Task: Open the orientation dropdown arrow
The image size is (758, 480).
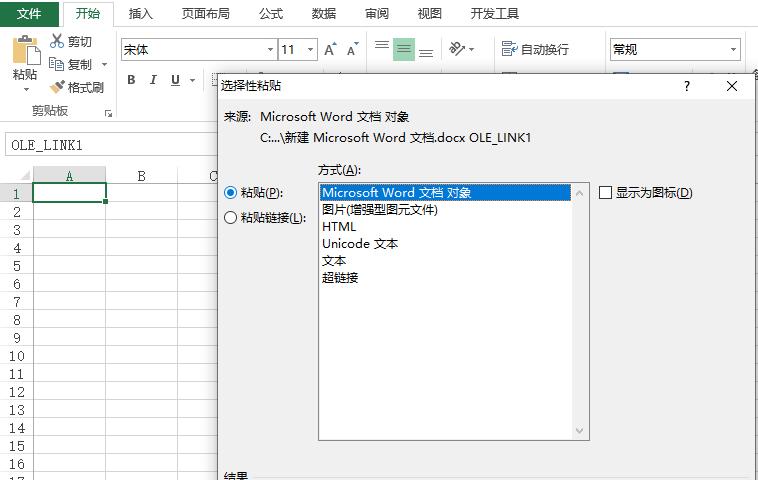Action: 471,49
